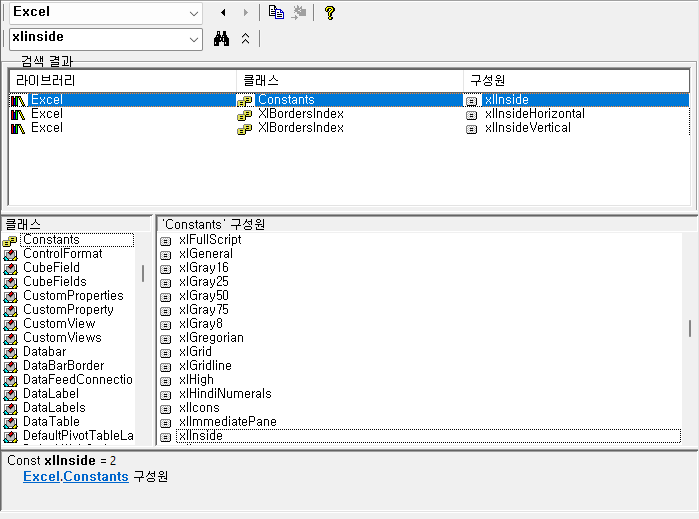Select the xlFullScript member
This screenshot has width=699, height=519.
pyautogui.click(x=210, y=239)
